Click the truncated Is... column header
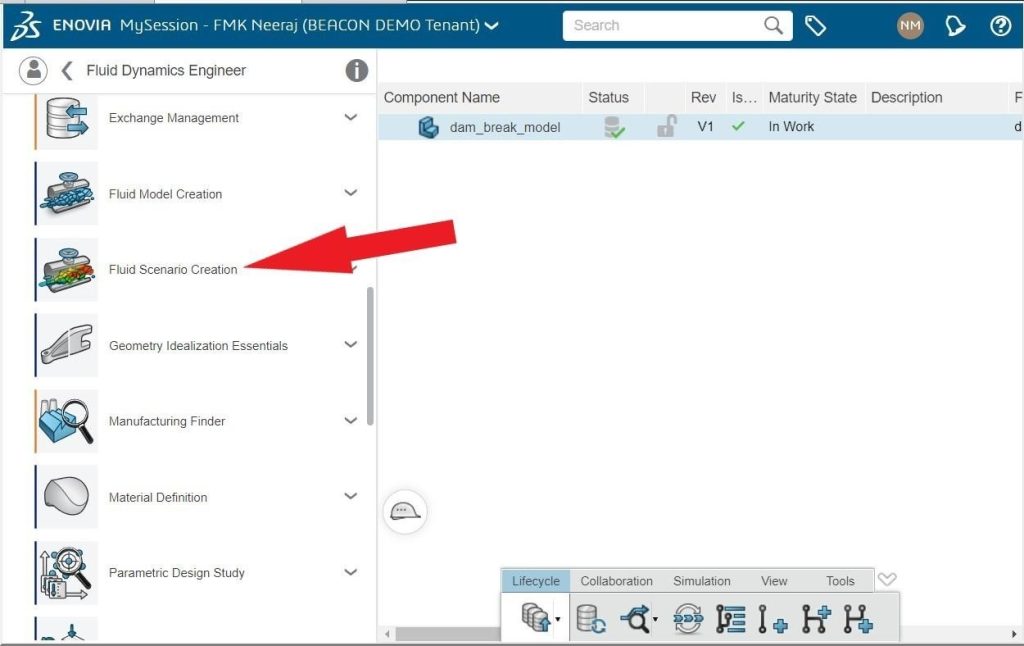Viewport: 1024px width, 646px height. pyautogui.click(x=744, y=97)
